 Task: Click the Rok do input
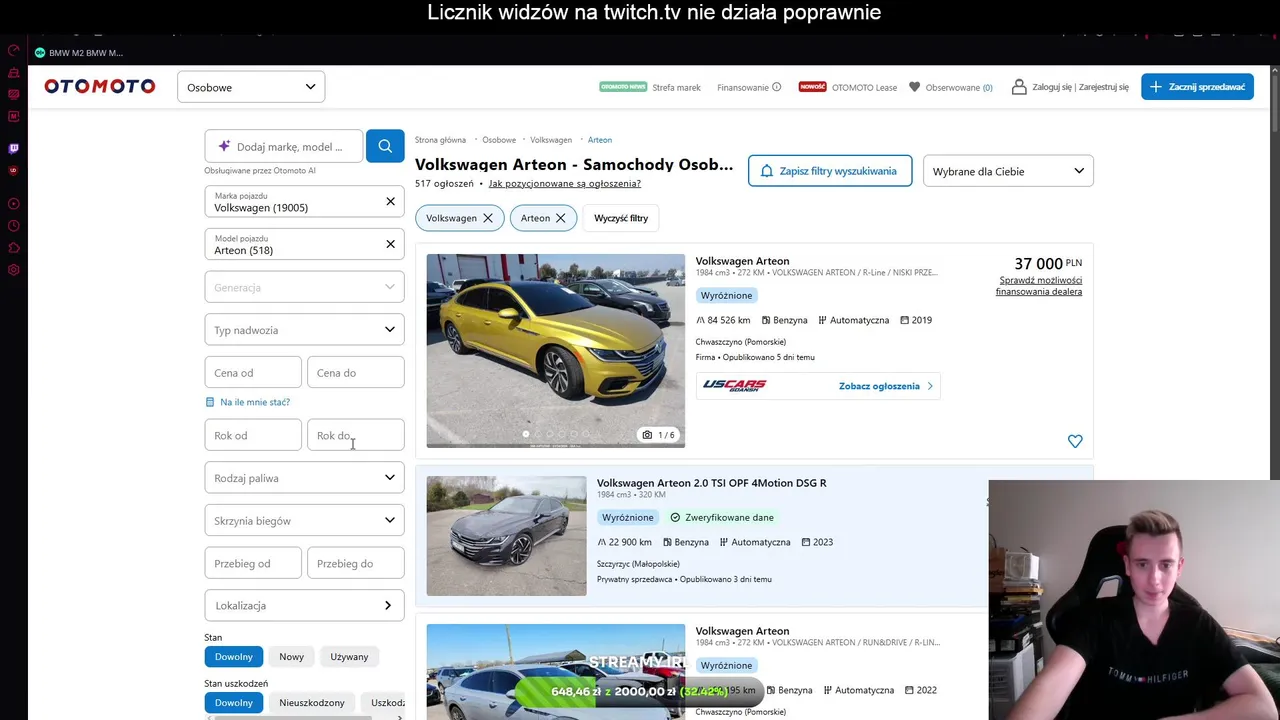click(356, 435)
